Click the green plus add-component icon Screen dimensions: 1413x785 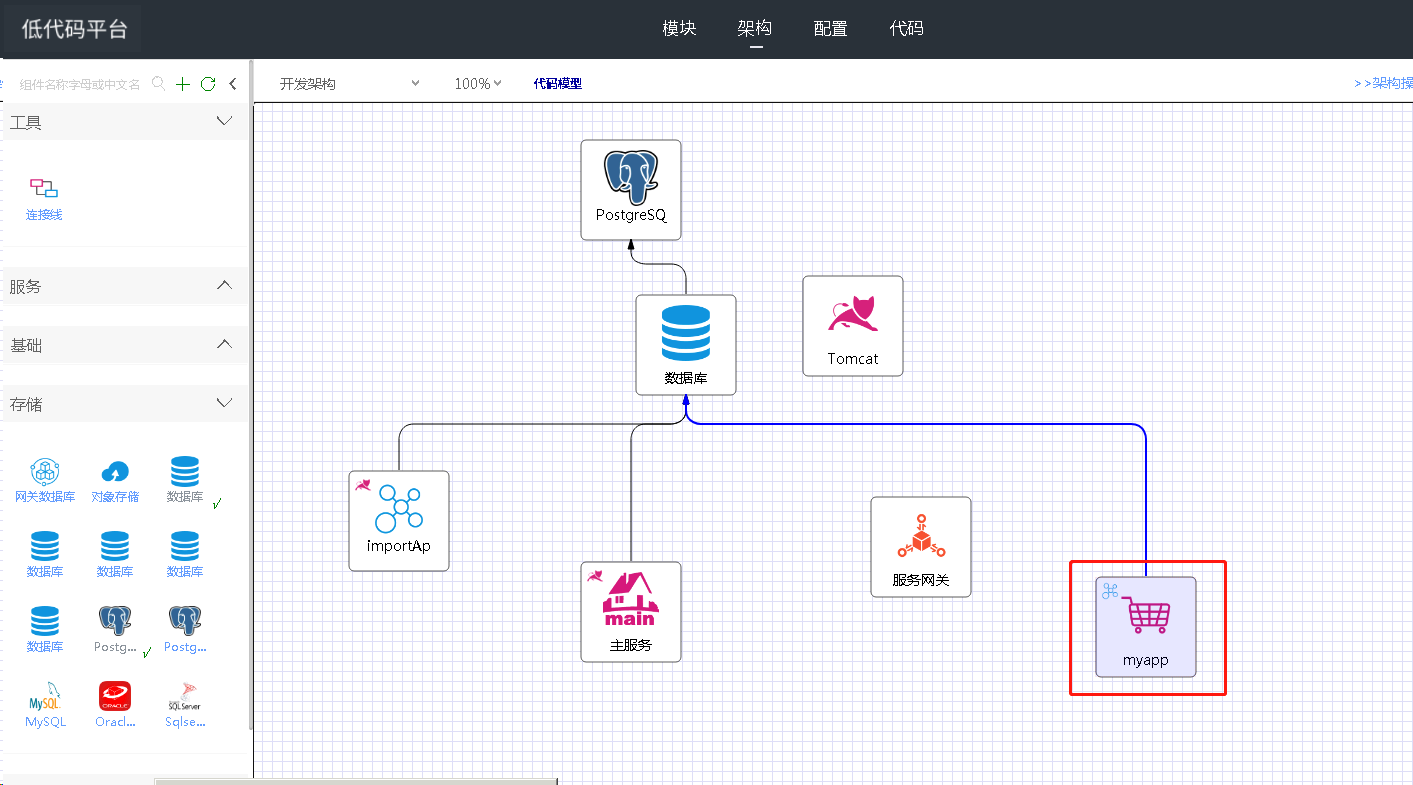click(182, 84)
